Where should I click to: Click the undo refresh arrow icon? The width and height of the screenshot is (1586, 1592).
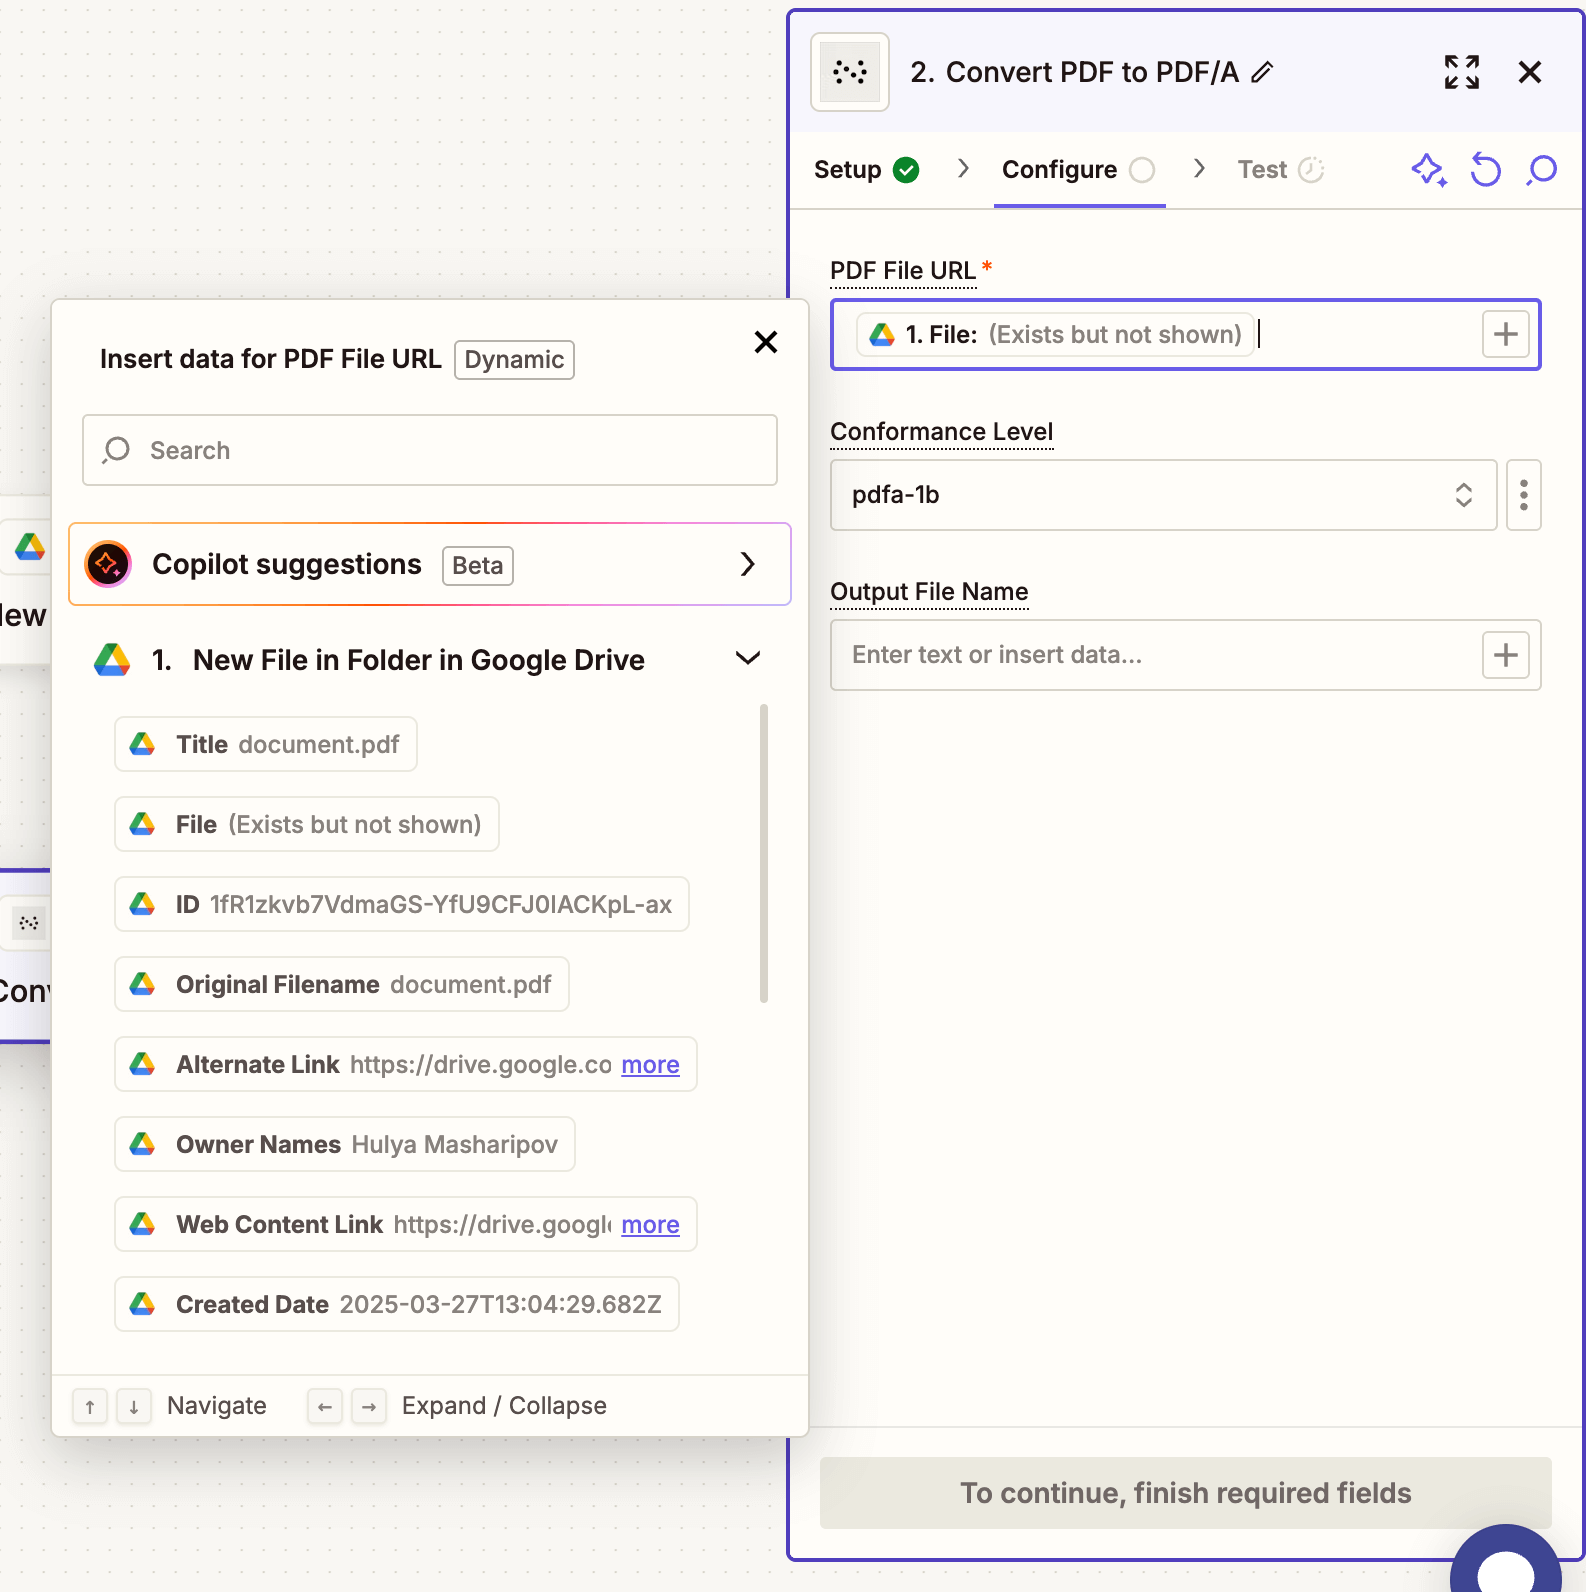(1485, 170)
